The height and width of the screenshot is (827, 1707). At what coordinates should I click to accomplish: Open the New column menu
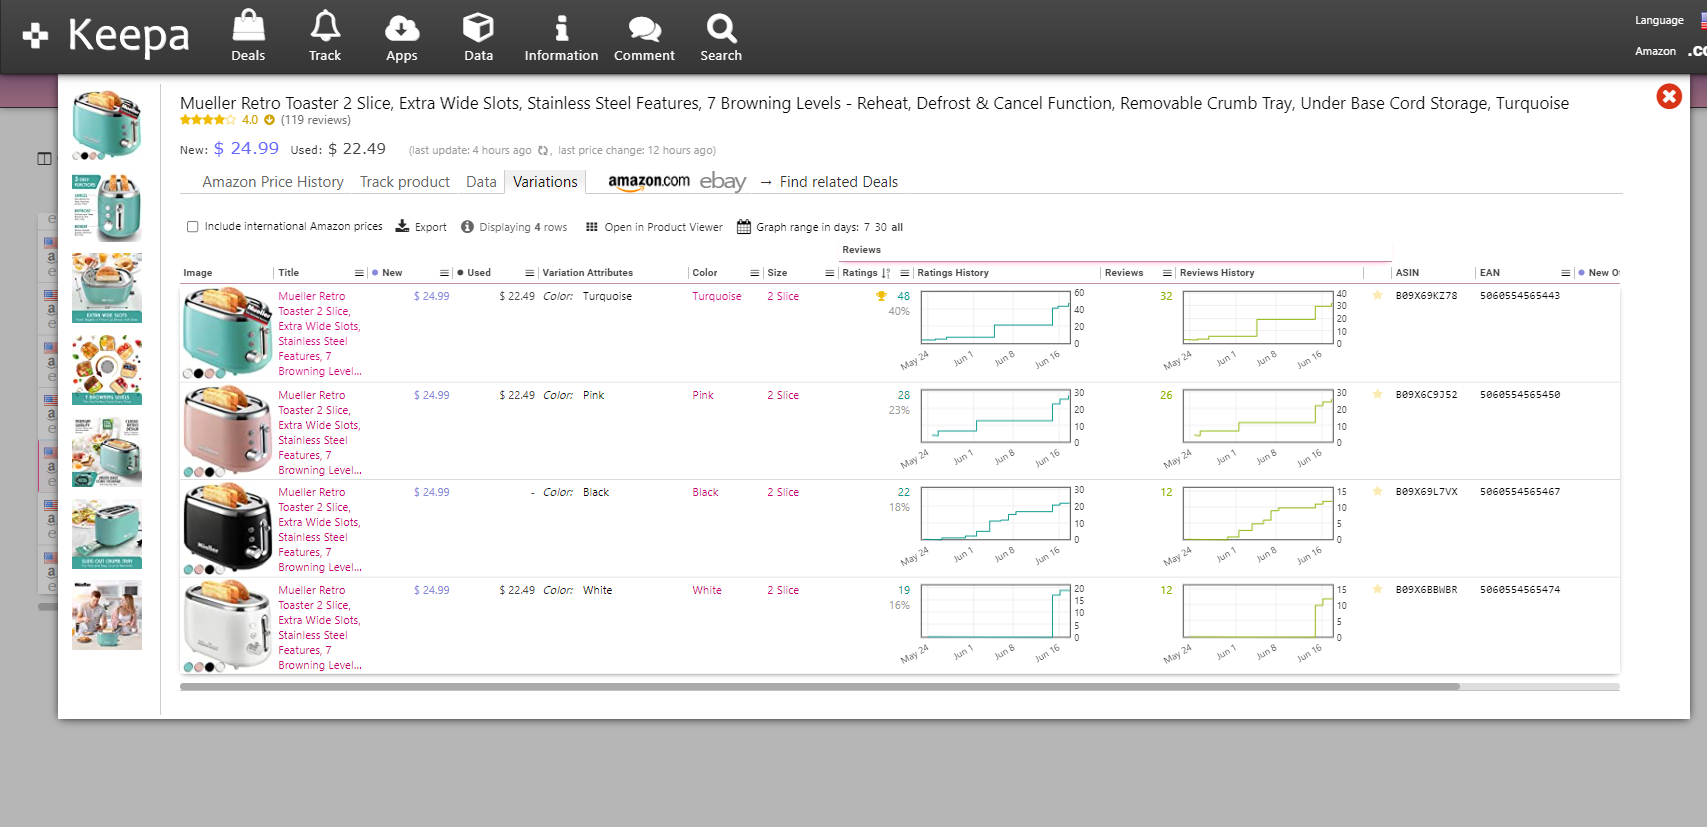pyautogui.click(x=444, y=273)
